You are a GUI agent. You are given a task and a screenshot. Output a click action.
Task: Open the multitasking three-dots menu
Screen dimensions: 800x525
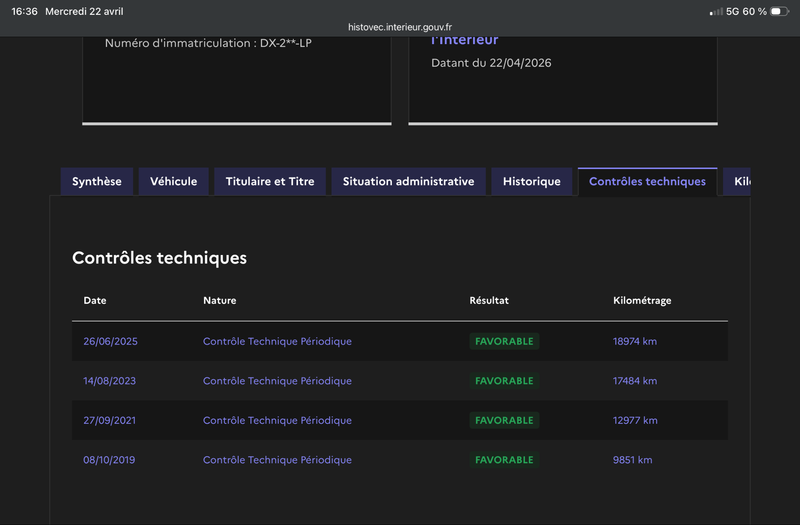click(400, 7)
